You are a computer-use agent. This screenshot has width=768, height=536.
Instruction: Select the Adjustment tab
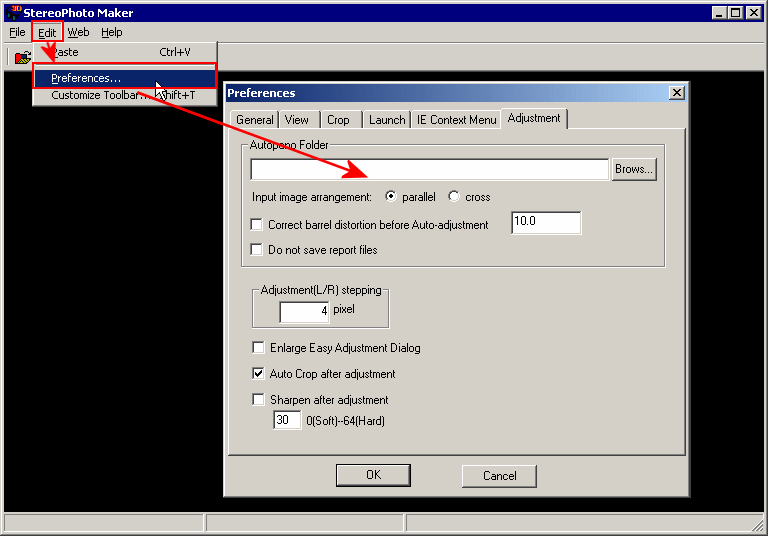pyautogui.click(x=534, y=118)
